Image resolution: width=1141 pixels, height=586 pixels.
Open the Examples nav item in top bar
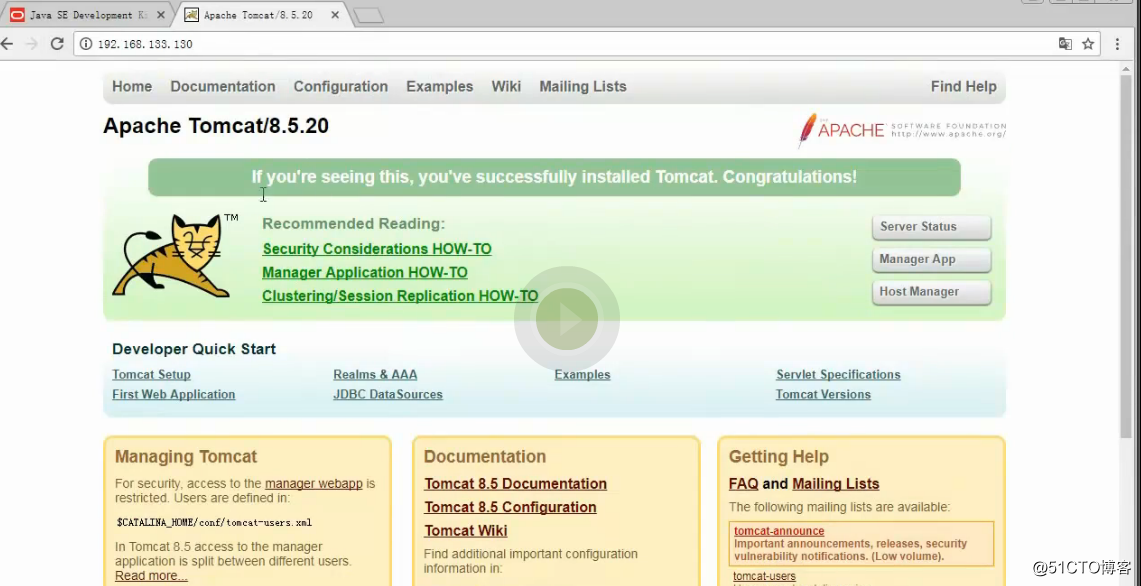coord(440,87)
